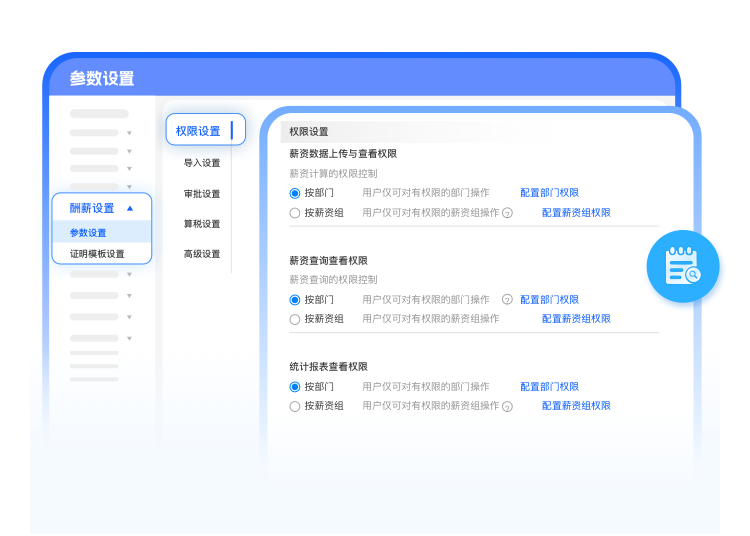Image resolution: width=750 pixels, height=536 pixels.
Task: Click 配置部门权限 link in 薪资数据上传与查看权限
Action: (x=549, y=193)
